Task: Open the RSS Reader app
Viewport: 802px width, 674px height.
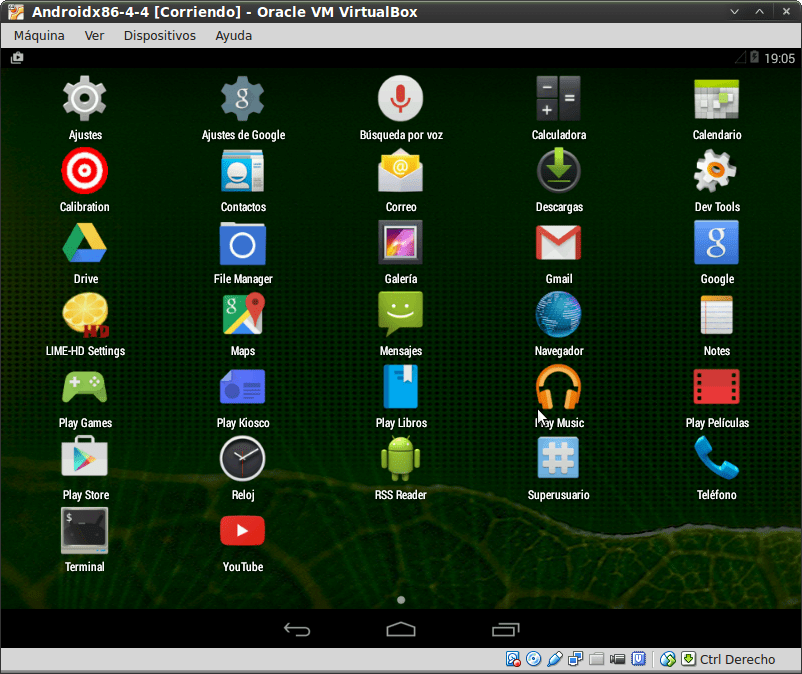Action: pos(400,457)
